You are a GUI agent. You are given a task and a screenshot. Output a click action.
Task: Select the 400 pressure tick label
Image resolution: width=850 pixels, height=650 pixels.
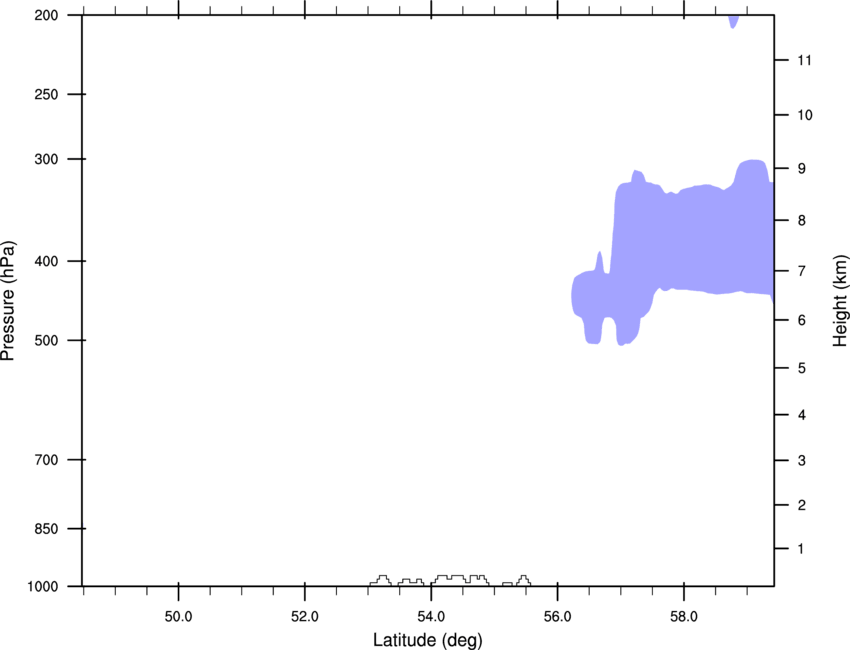46,261
